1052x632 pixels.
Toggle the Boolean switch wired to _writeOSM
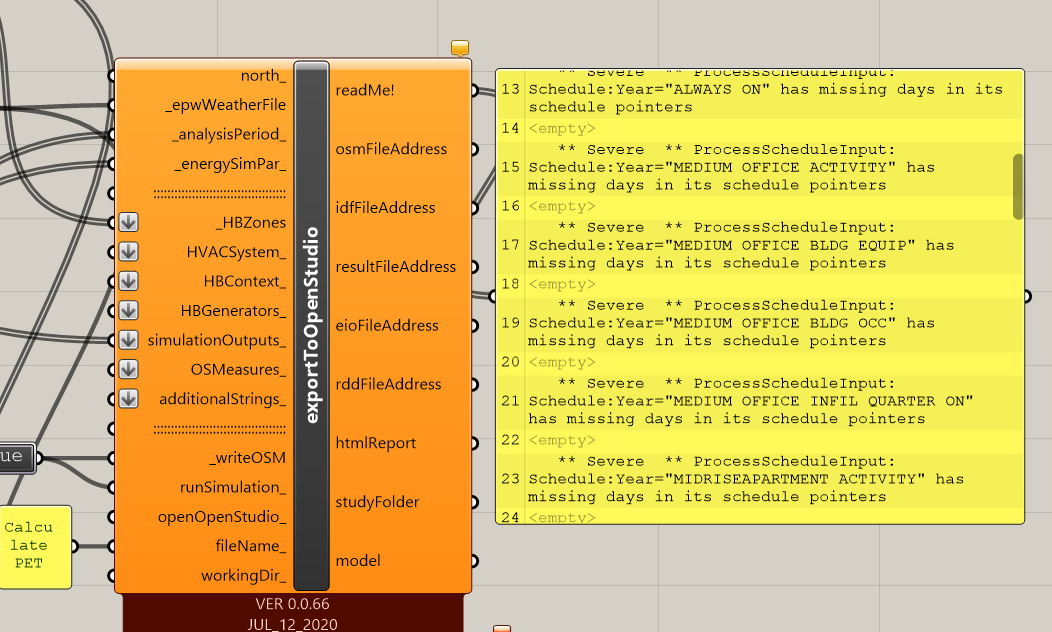tap(17, 458)
